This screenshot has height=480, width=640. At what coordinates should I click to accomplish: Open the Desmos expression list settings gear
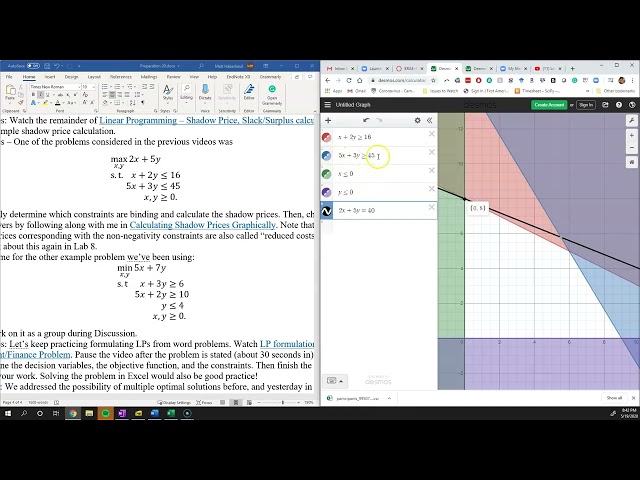click(417, 120)
